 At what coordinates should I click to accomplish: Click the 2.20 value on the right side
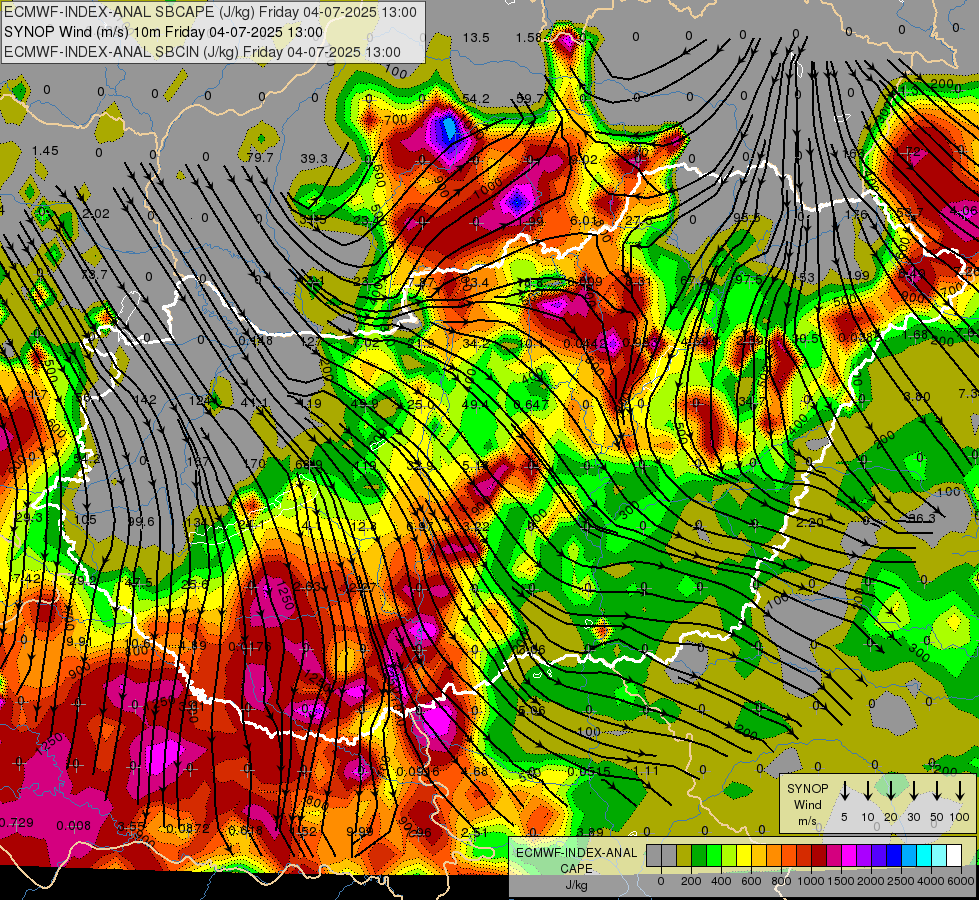(810, 522)
